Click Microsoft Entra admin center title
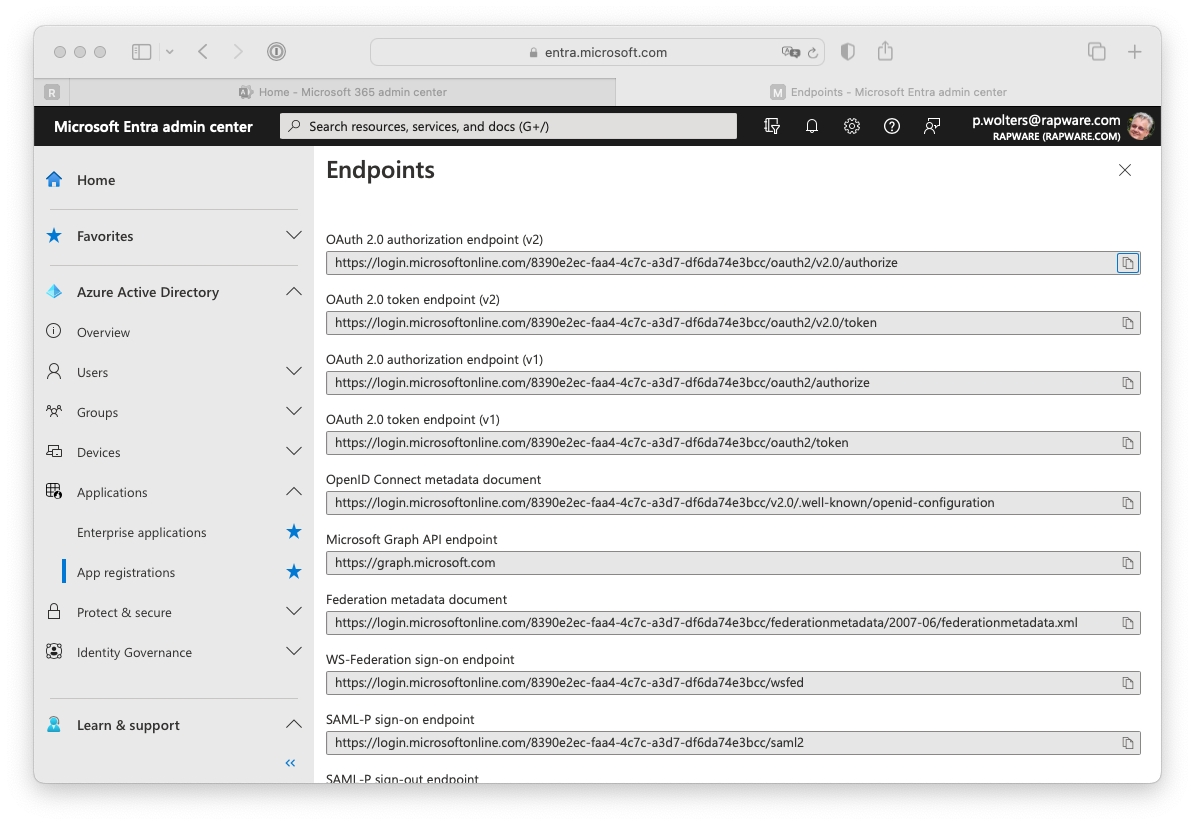The width and height of the screenshot is (1195, 825). pyautogui.click(x=153, y=126)
